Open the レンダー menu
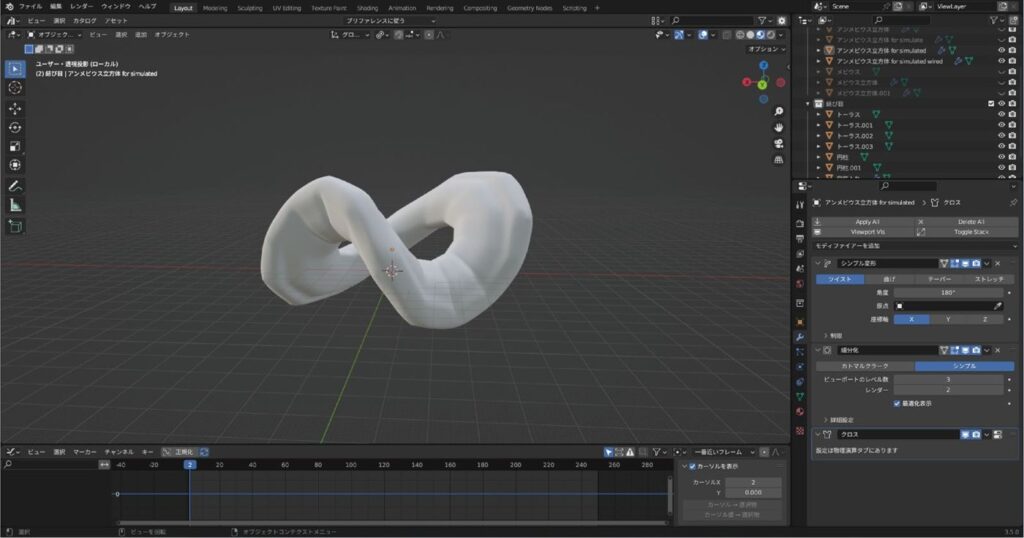Screen dimensions: 1024x538 [82, 7]
